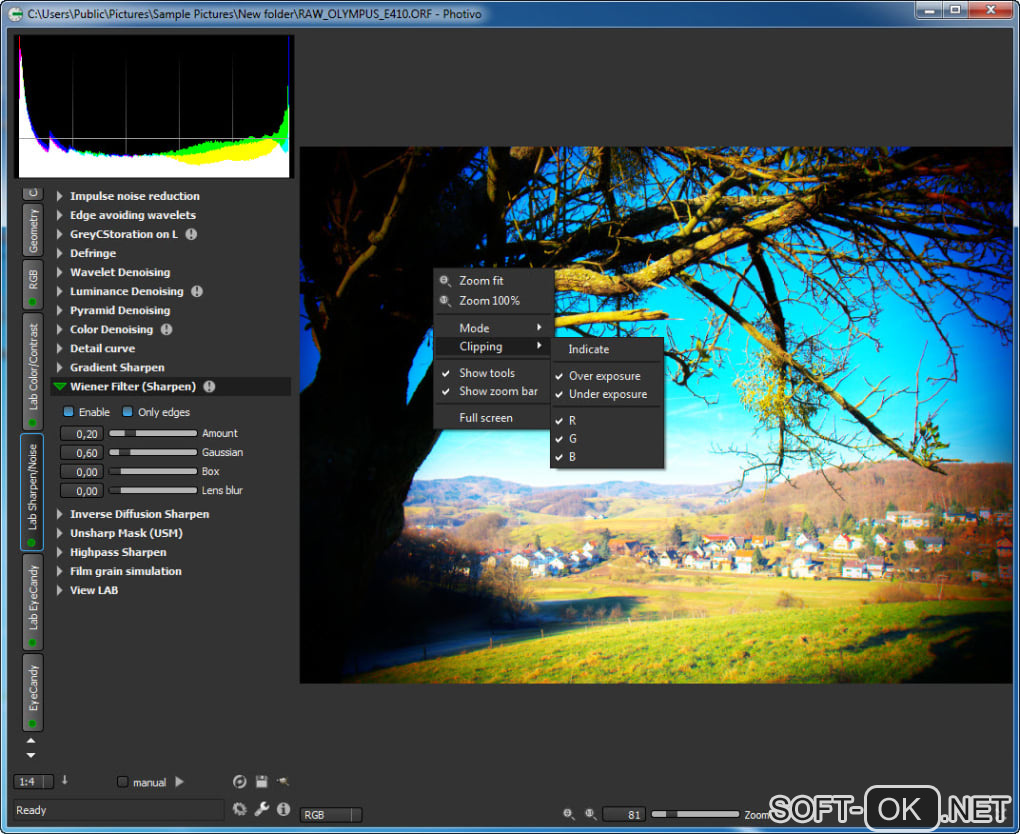Click the Lens blur value field
Viewport: 1020px width, 834px height.
[81, 491]
